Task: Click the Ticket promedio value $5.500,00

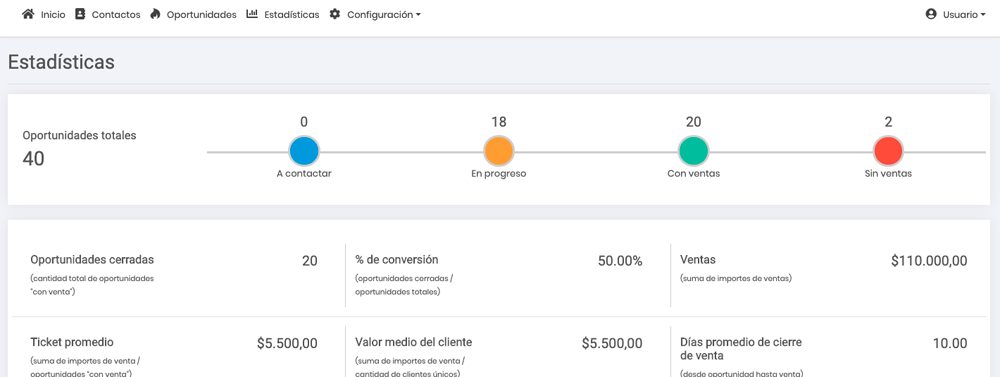Action: tap(287, 343)
